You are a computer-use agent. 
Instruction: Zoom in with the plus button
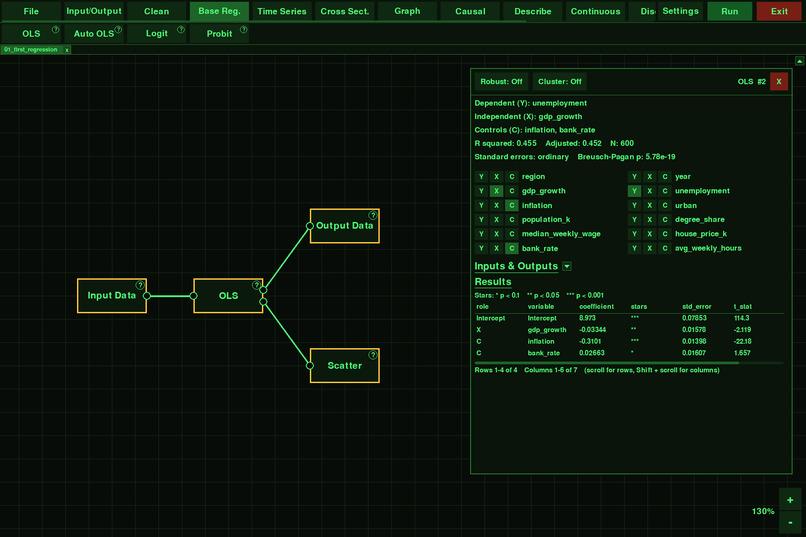(790, 500)
